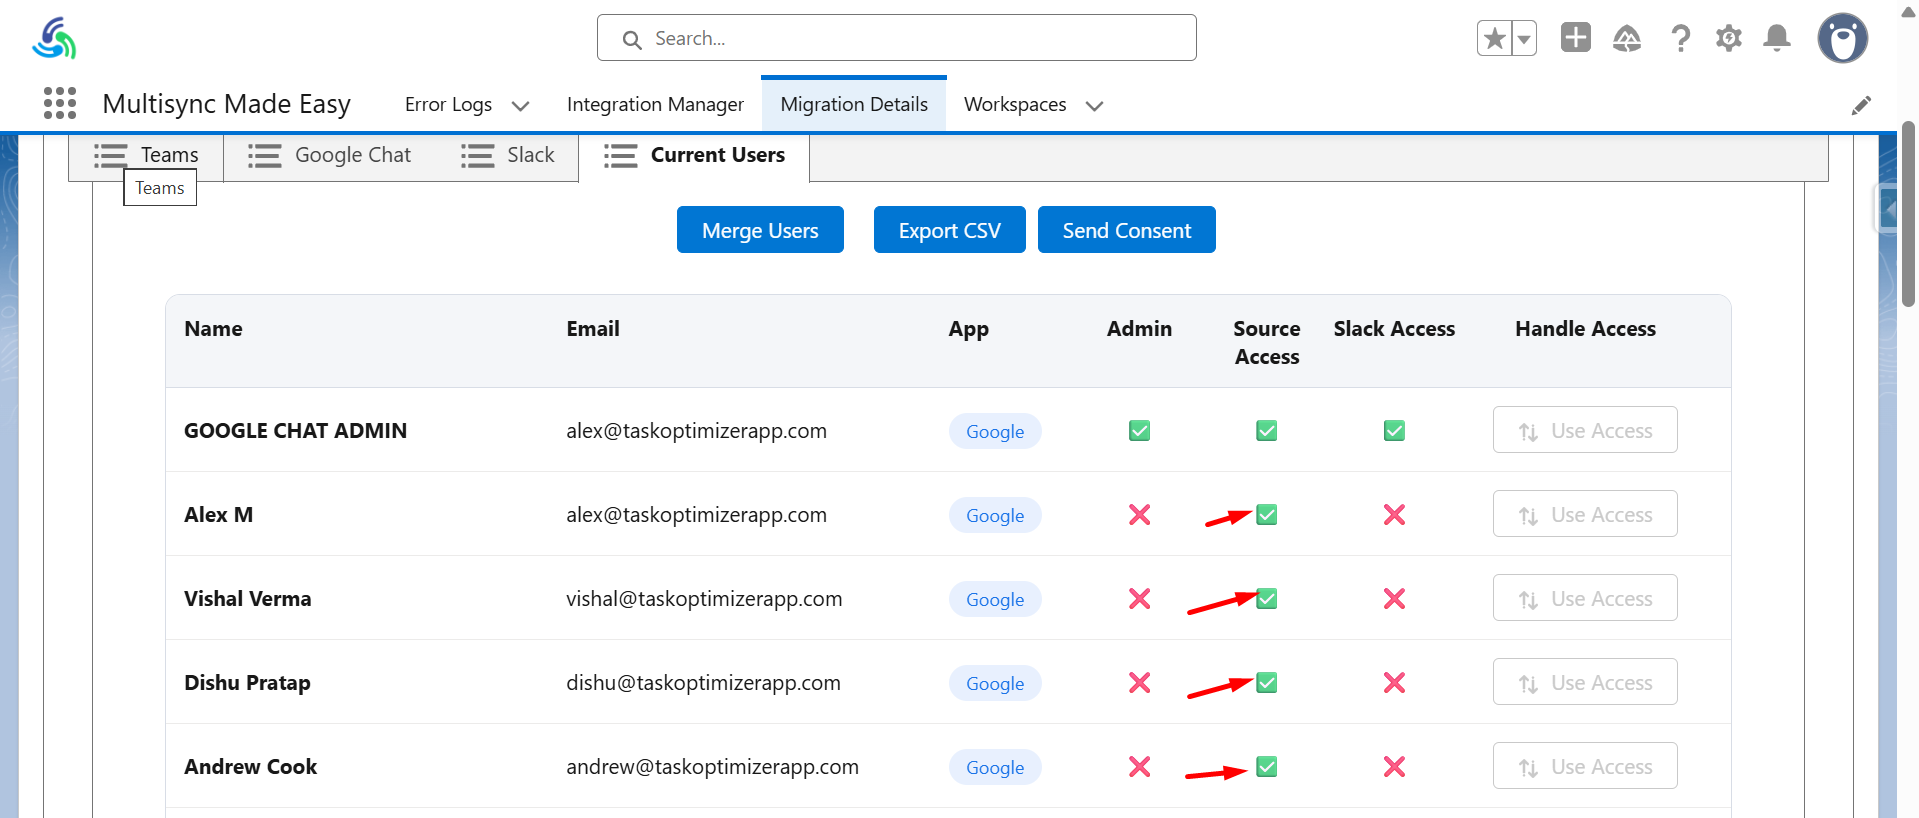Toggle Source Access checkbox for Alex M
The height and width of the screenshot is (818, 1919).
point(1266,515)
